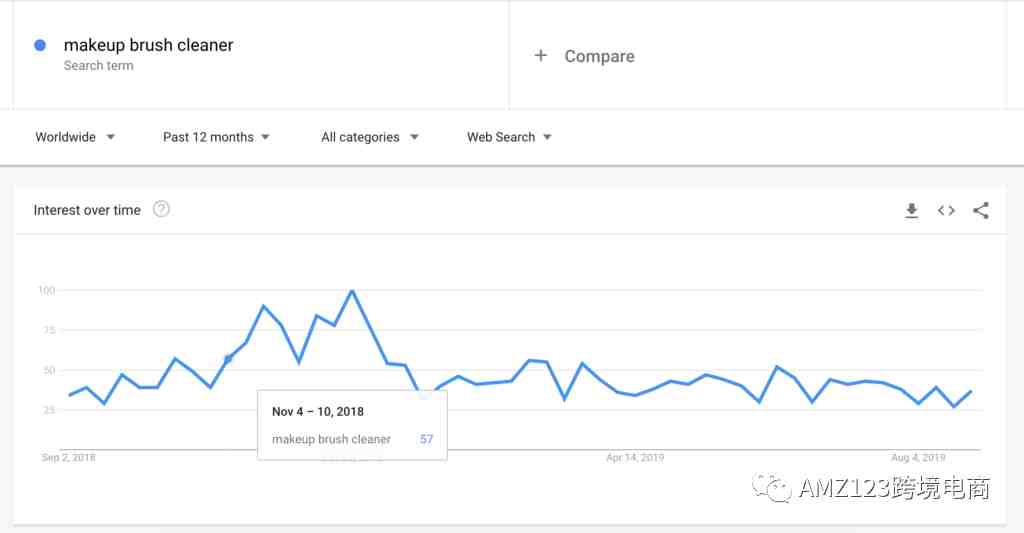
Task: Click the value 57 in the tooltip
Action: tap(426, 439)
